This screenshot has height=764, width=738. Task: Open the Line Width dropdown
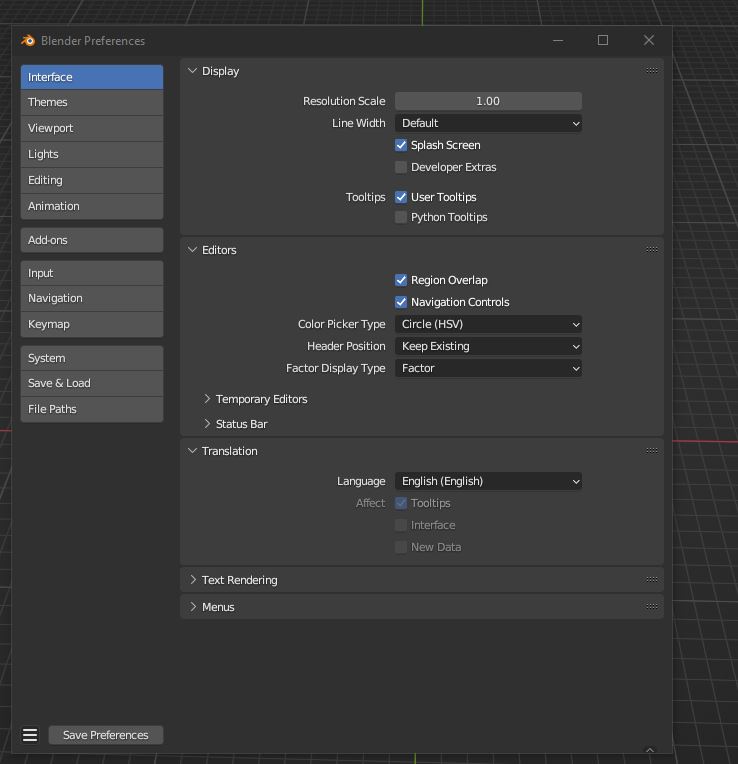point(488,123)
